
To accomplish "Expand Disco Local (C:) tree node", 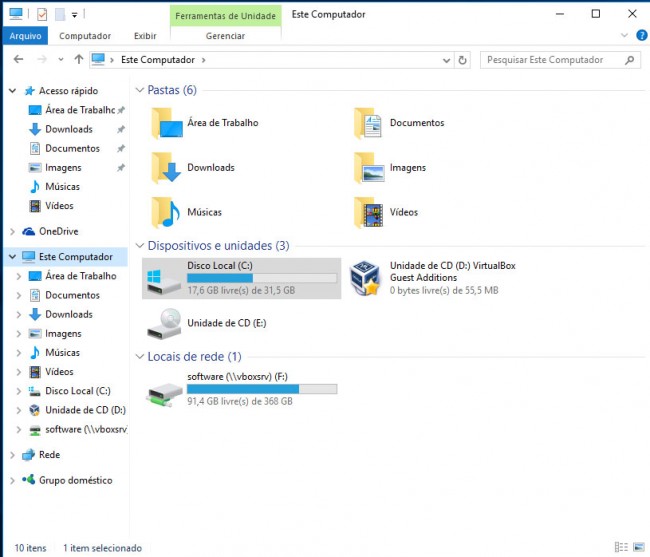I will pyautogui.click(x=19, y=391).
